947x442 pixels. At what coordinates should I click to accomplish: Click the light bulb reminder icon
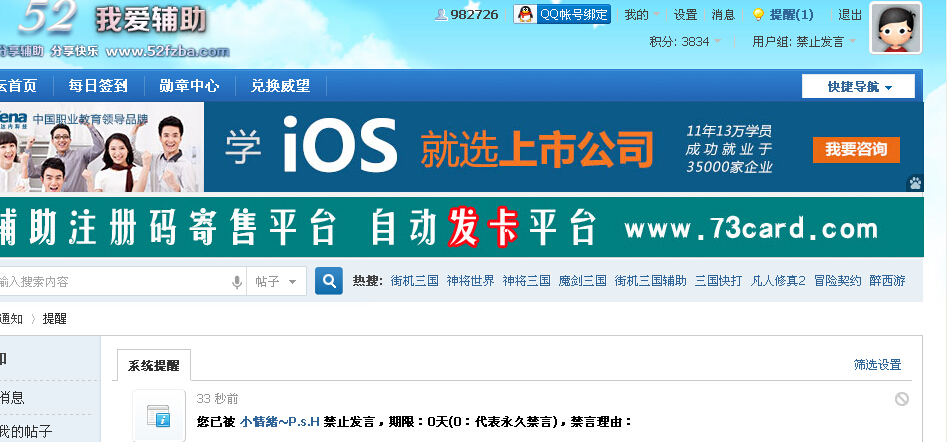pos(758,15)
